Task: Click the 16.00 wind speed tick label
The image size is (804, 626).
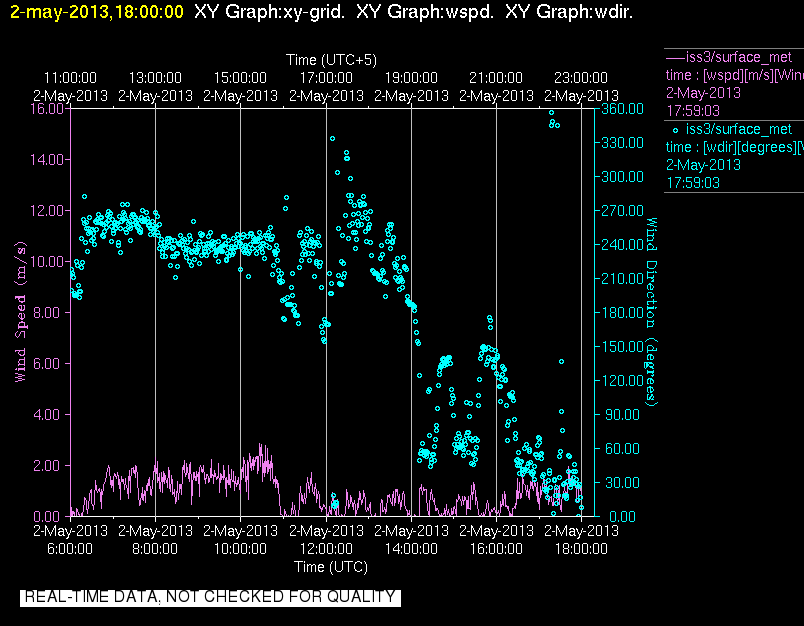Action: [46, 109]
